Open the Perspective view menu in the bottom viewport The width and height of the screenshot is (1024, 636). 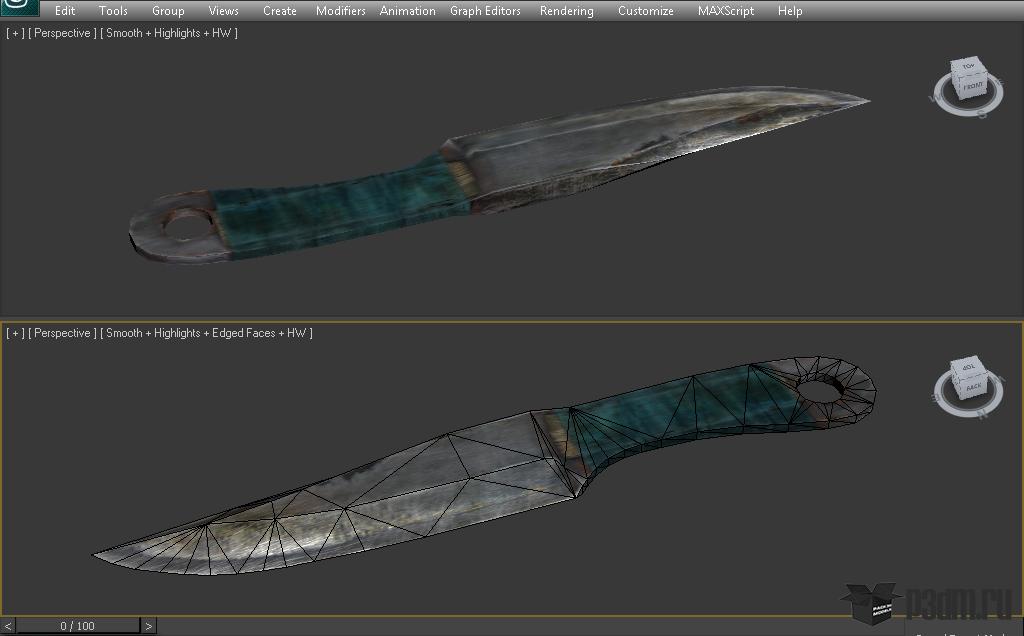point(62,333)
